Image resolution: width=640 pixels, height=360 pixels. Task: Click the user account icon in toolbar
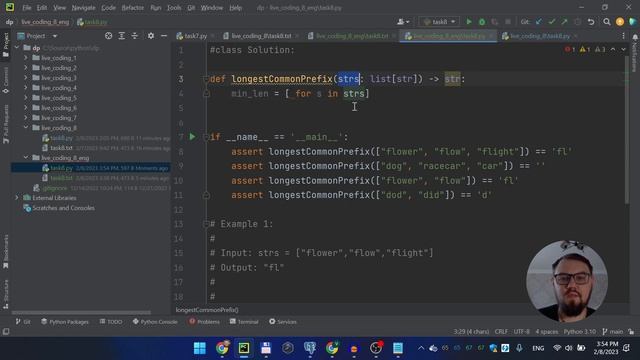pos(403,22)
